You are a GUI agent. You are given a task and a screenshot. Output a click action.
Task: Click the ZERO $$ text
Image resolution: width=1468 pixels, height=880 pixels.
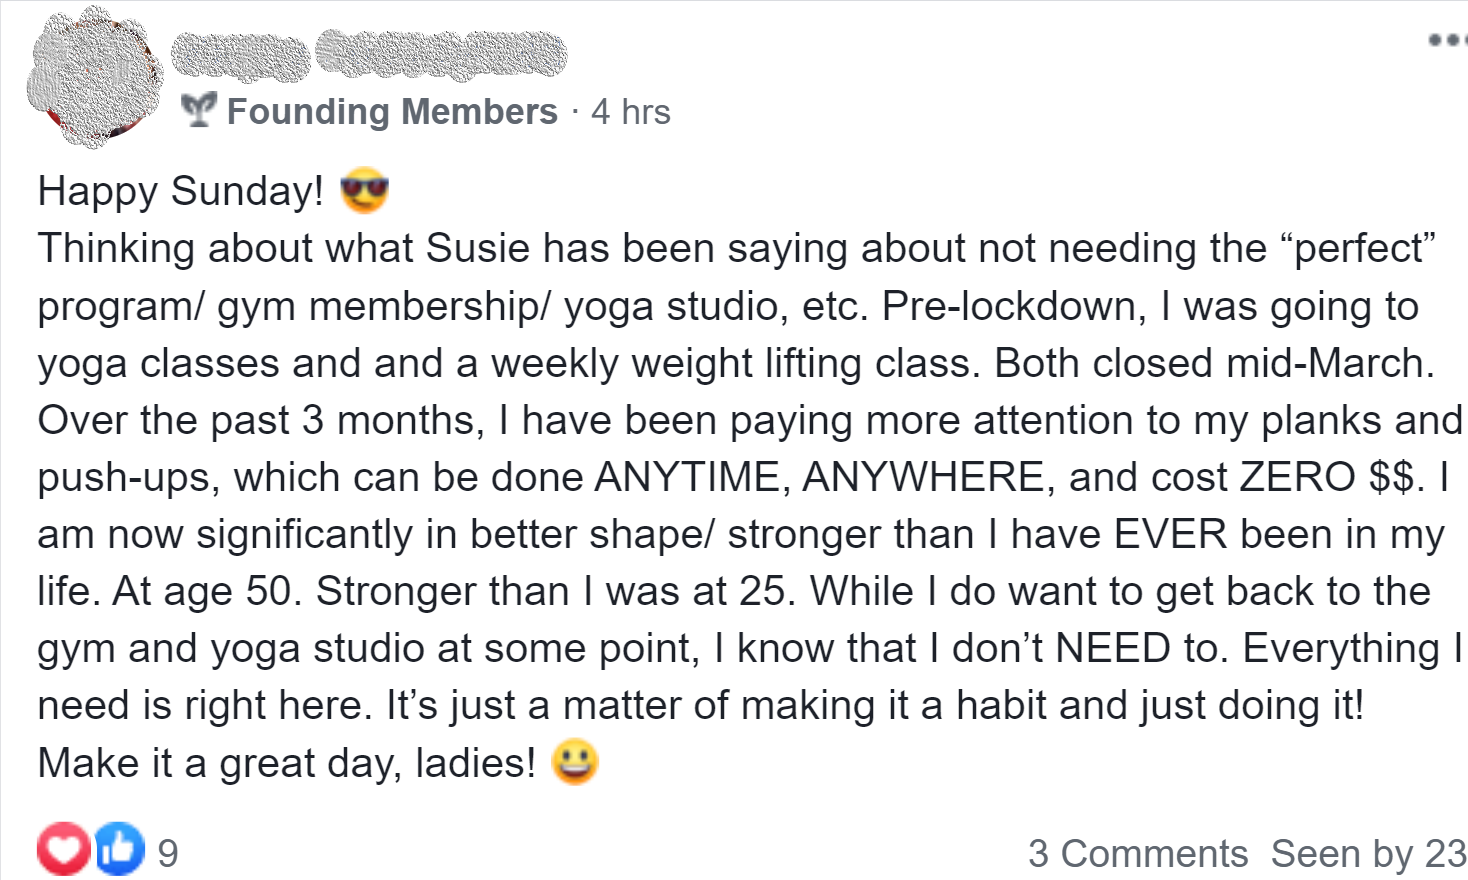1327,477
